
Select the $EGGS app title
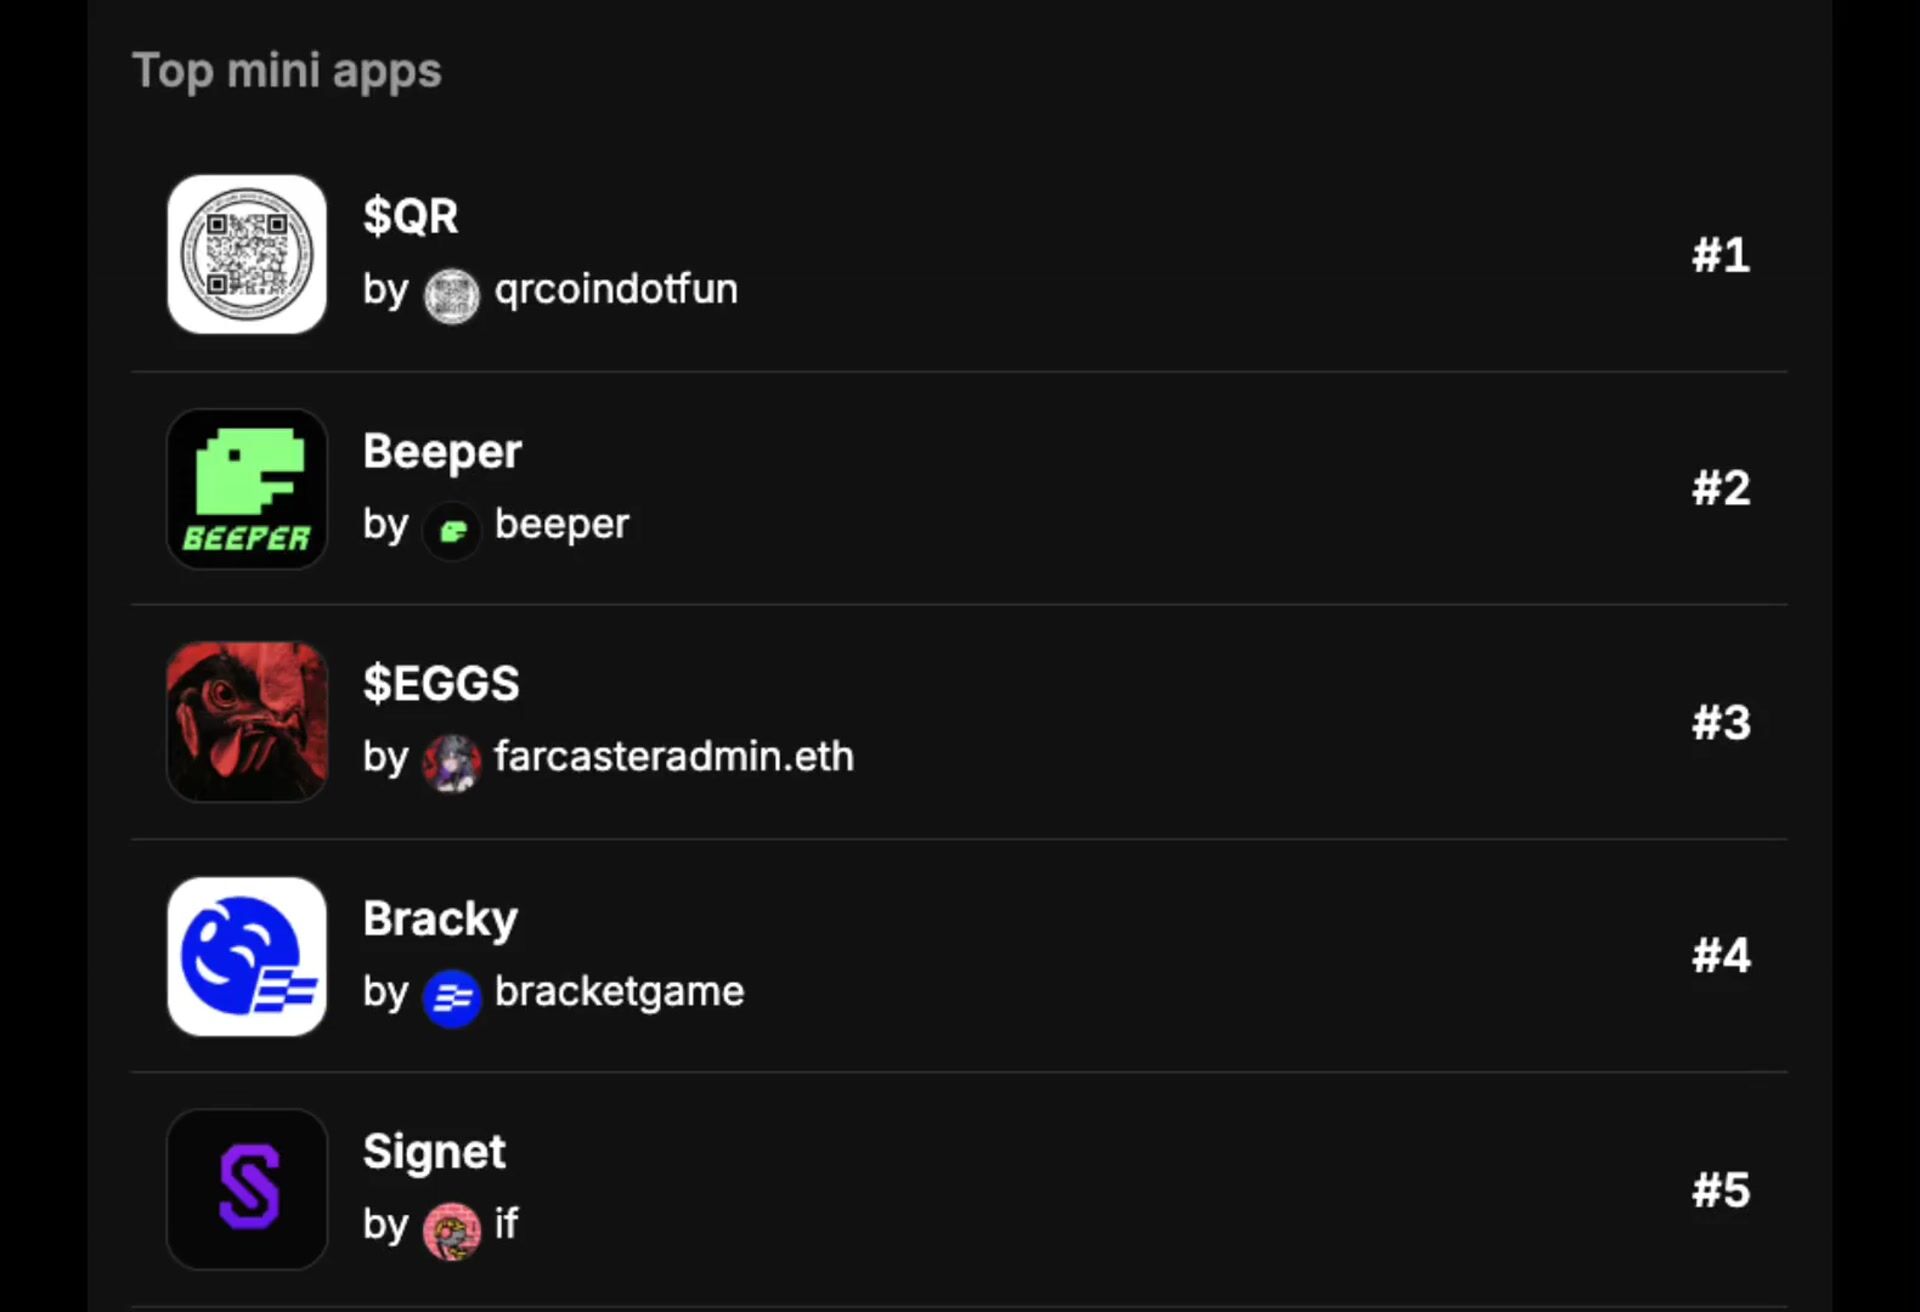tap(441, 684)
